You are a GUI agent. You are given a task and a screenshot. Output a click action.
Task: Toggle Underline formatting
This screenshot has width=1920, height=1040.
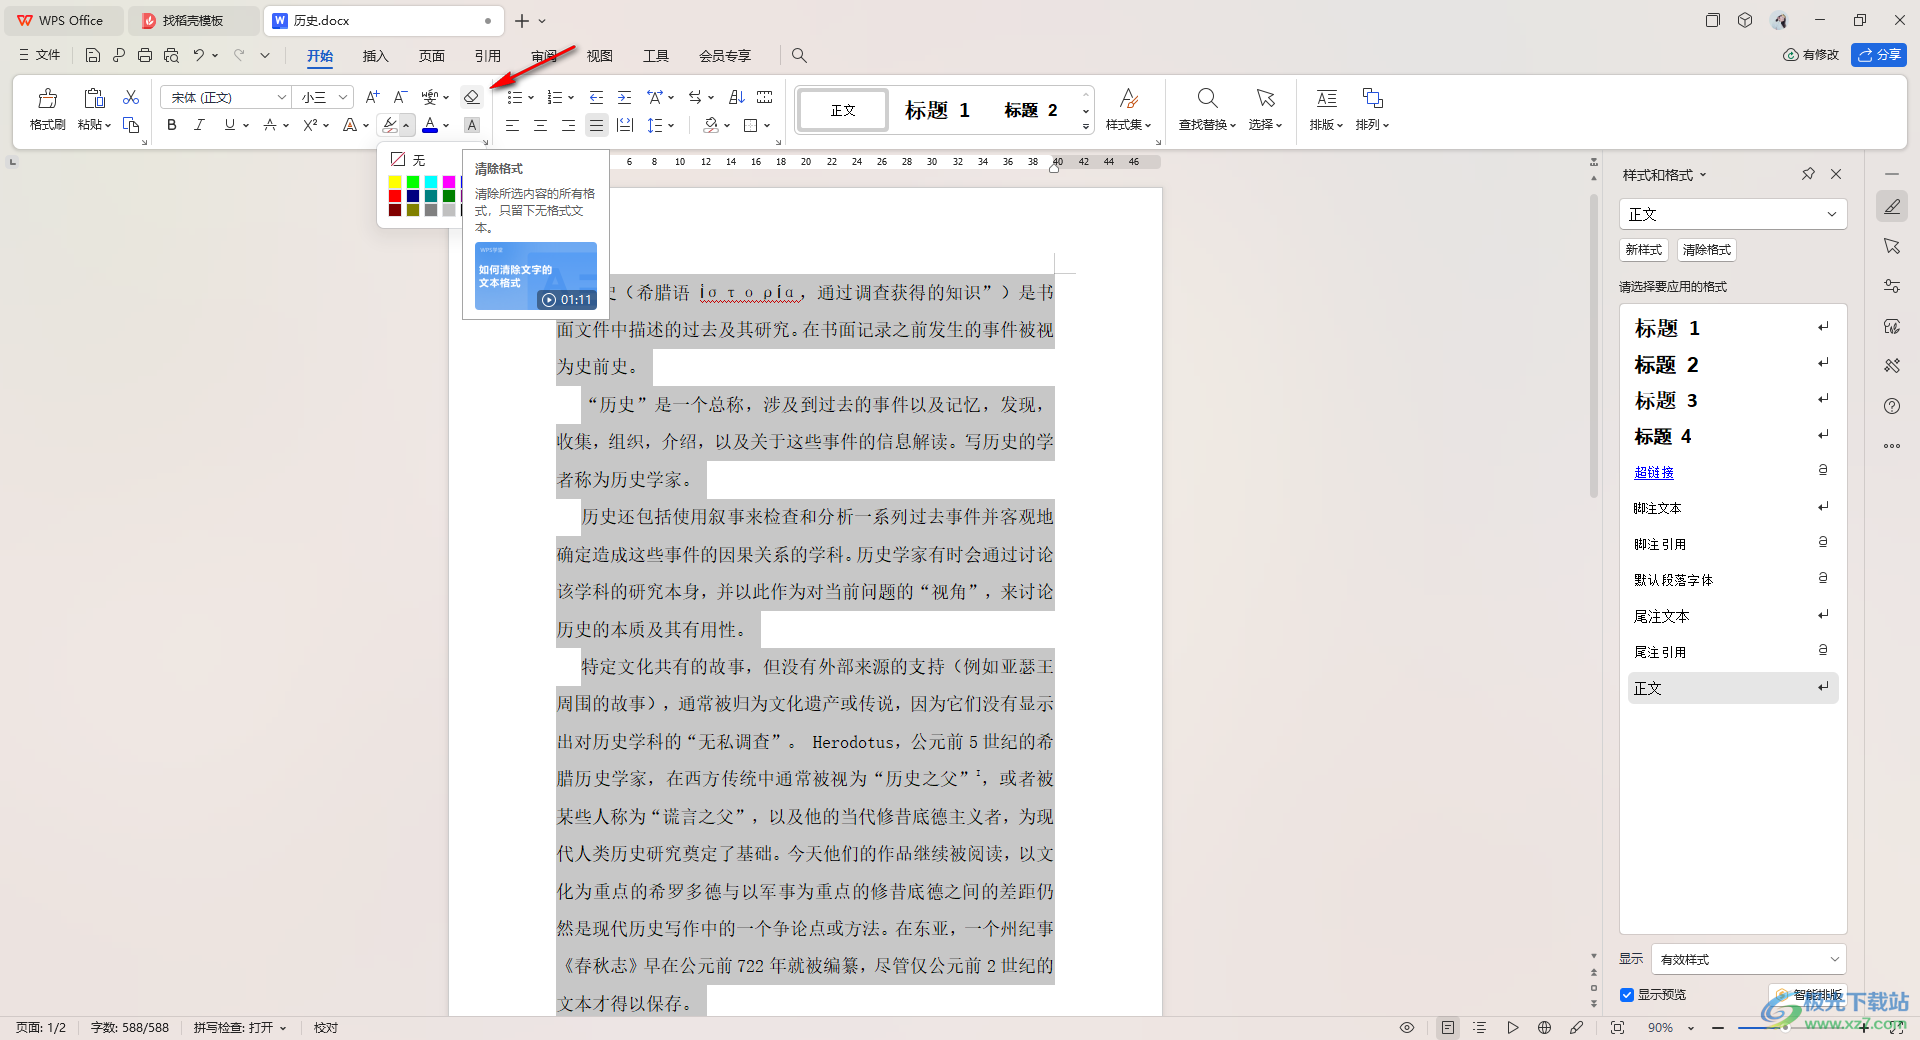coord(229,125)
